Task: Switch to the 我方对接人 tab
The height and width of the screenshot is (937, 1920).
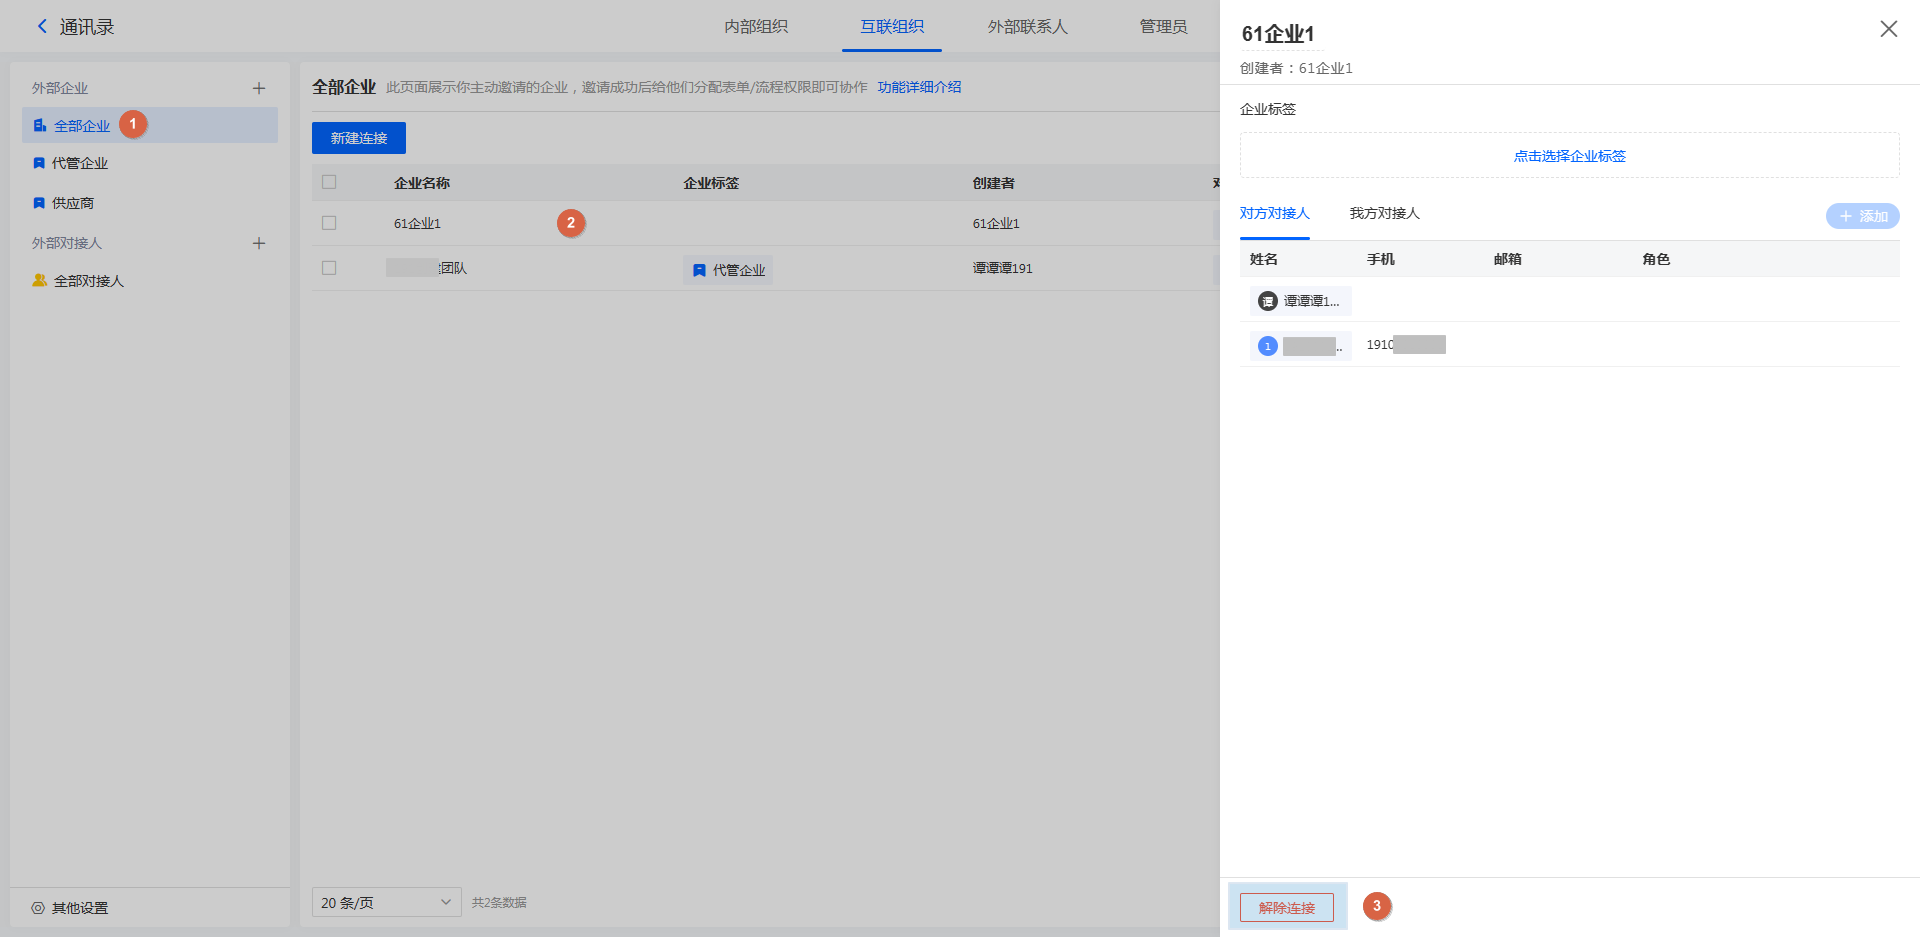Action: [1384, 213]
